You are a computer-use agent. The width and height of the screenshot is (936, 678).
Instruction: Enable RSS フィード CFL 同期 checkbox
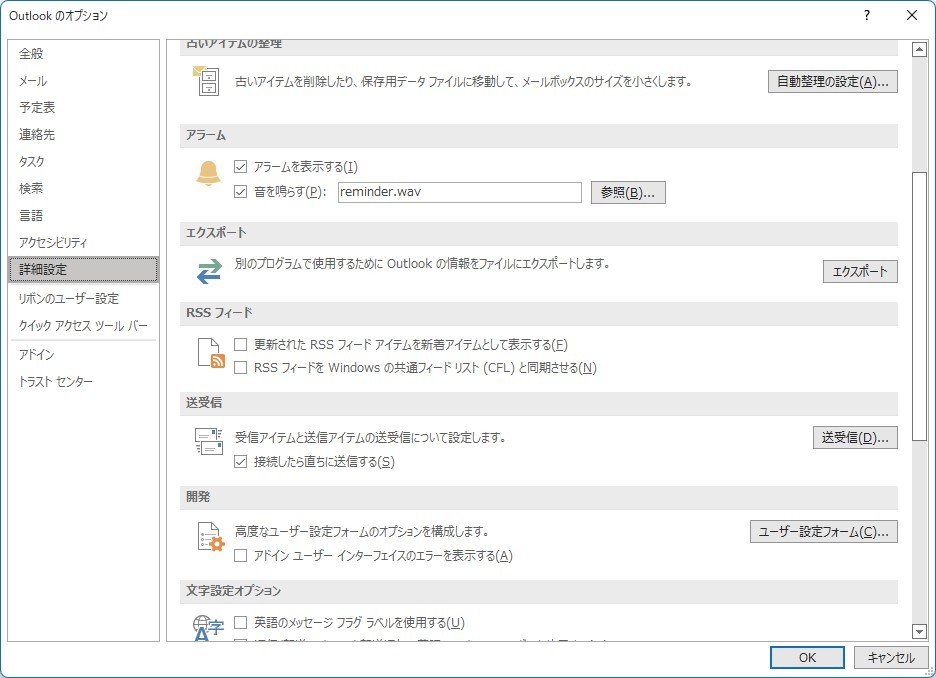click(241, 368)
